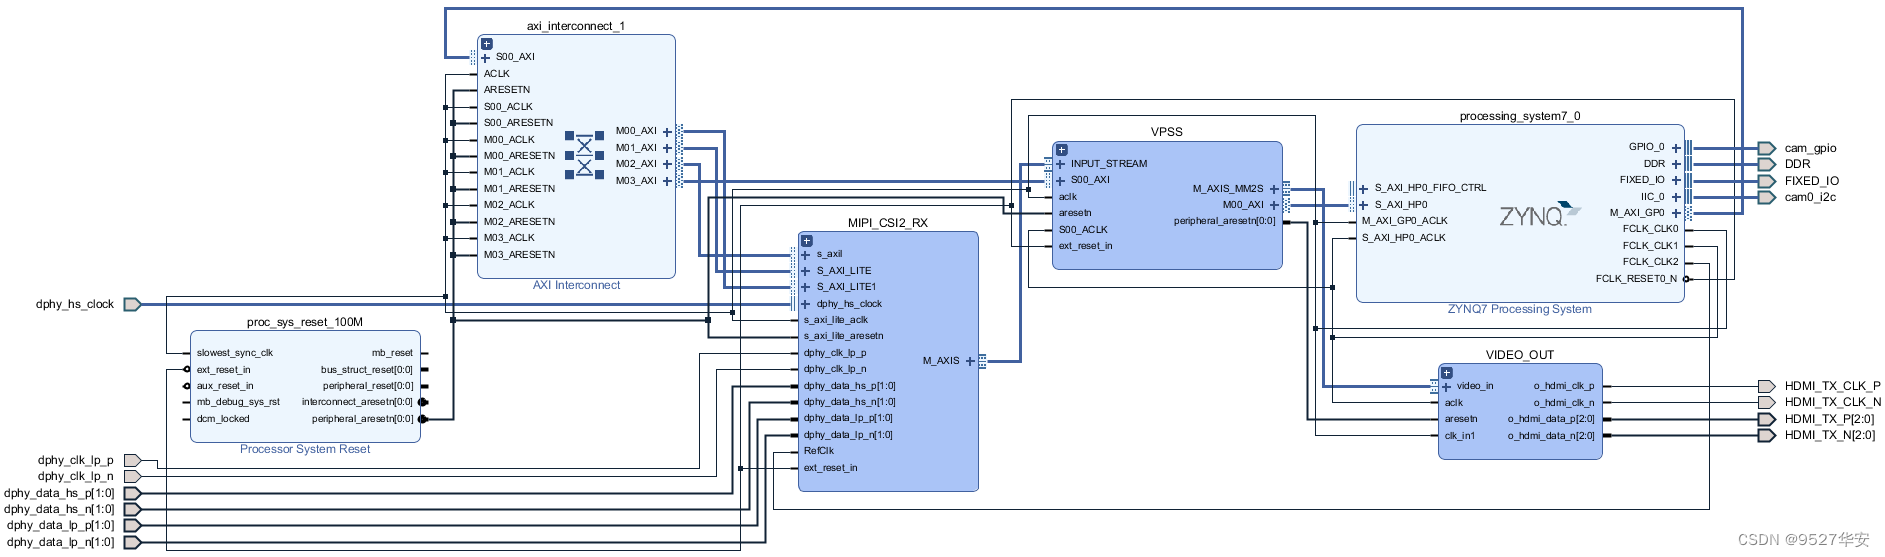Click the RefClk pin on MIPI_CSI2_RX
The height and width of the screenshot is (557, 1885).
coord(819,451)
